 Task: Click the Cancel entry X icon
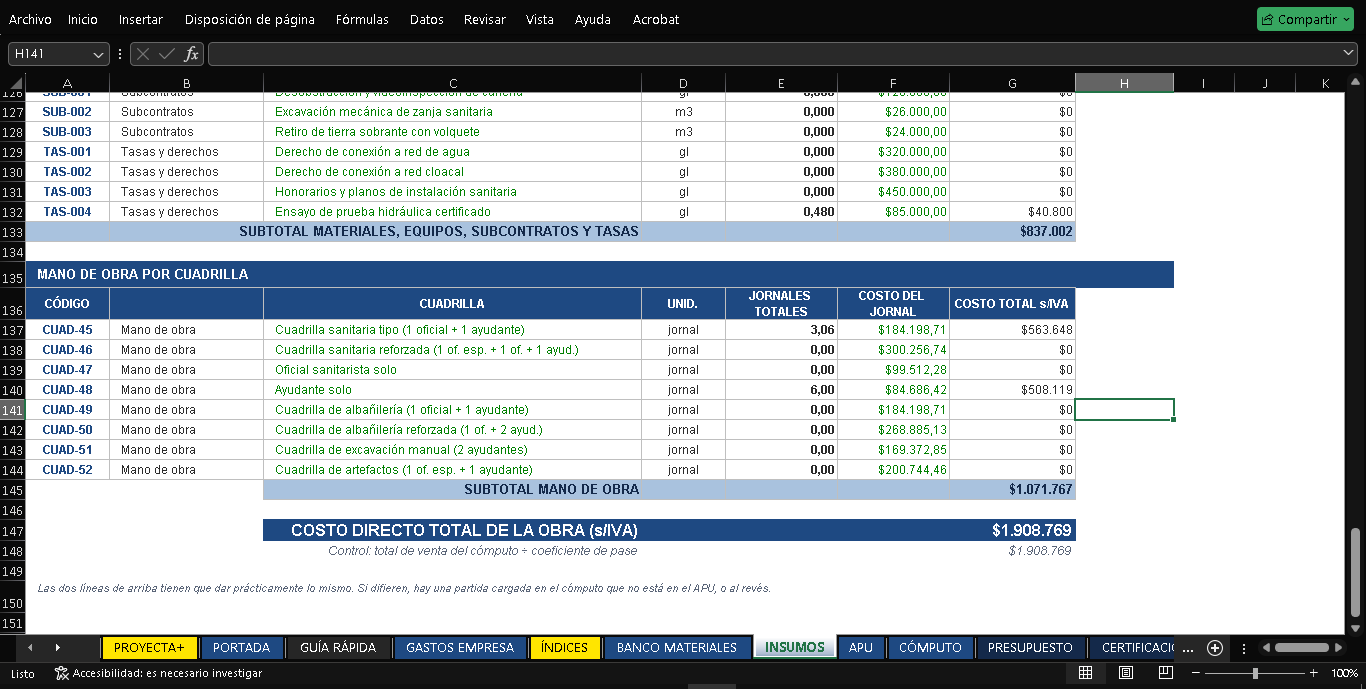[x=143, y=54]
